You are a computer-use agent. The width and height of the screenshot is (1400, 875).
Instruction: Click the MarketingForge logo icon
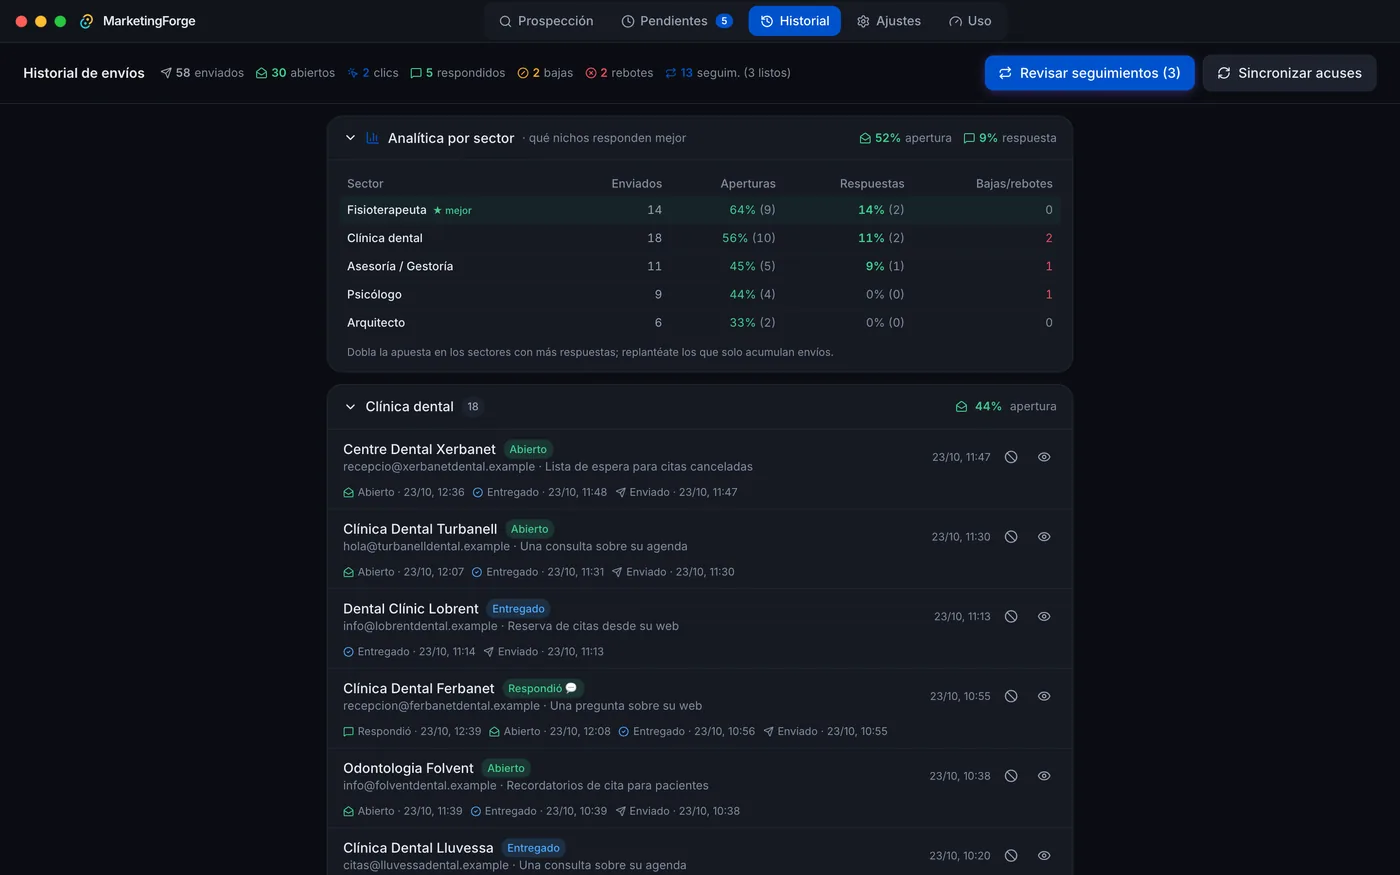(87, 21)
